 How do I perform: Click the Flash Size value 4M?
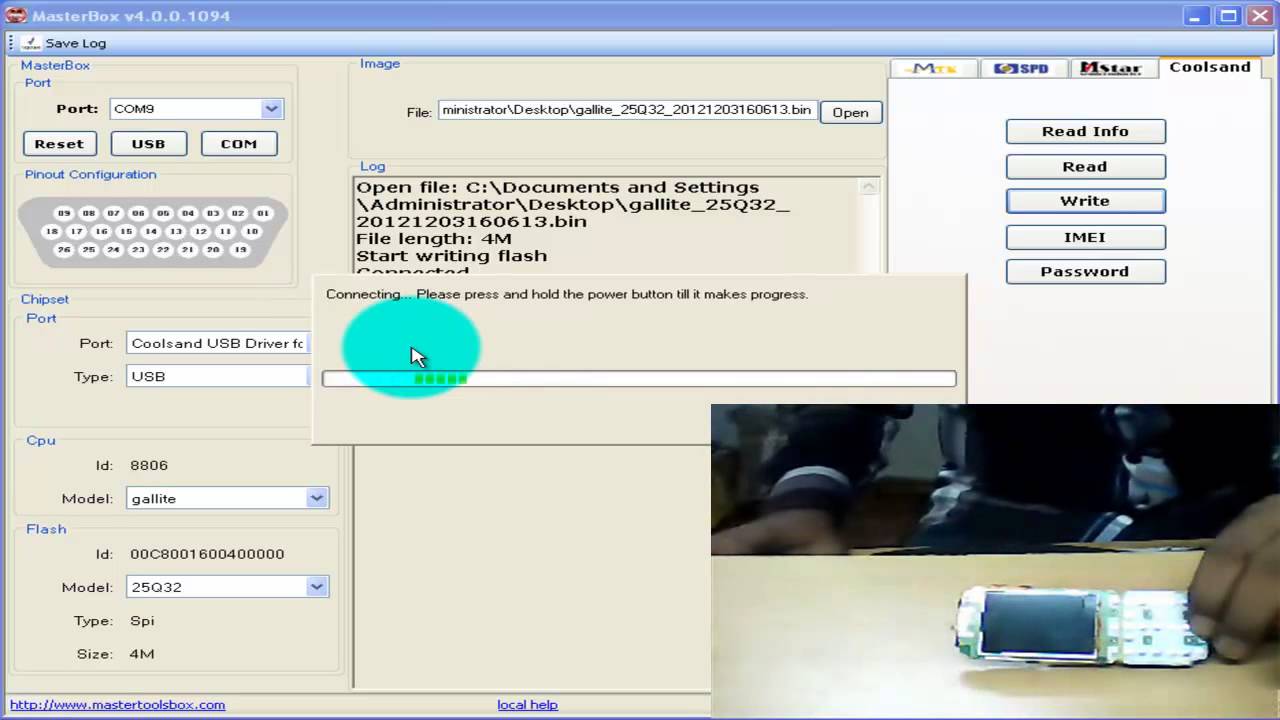point(142,654)
